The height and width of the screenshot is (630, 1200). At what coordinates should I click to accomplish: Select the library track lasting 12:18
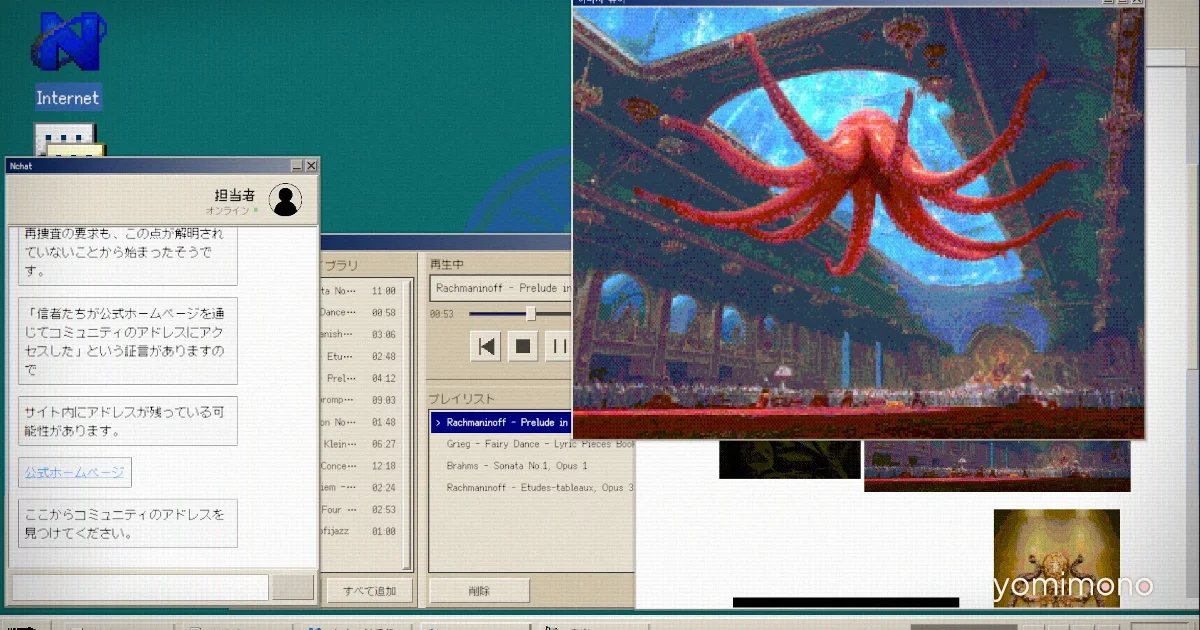coord(359,466)
